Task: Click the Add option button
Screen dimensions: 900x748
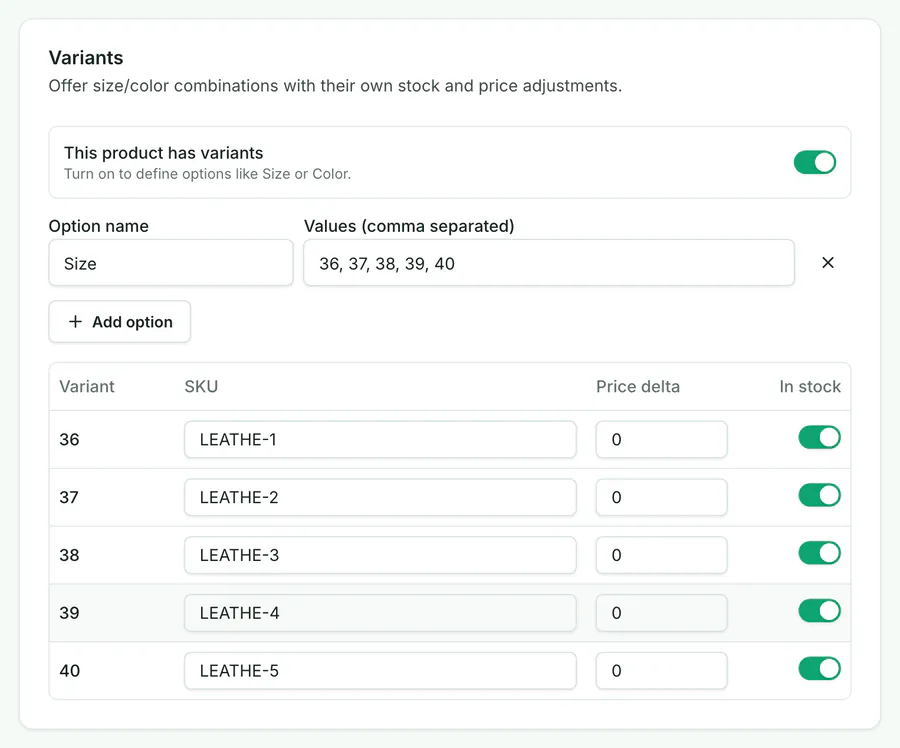Action: [x=119, y=321]
